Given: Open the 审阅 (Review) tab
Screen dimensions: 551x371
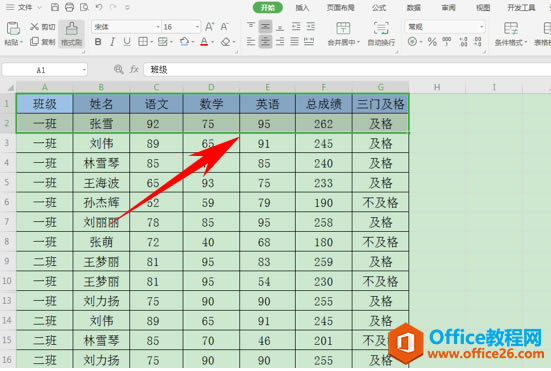Looking at the screenshot, I should pos(449,7).
